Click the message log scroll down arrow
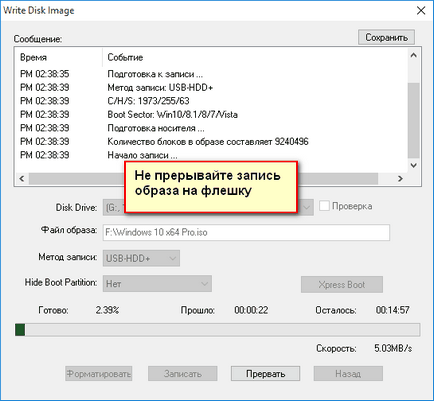 [414, 165]
